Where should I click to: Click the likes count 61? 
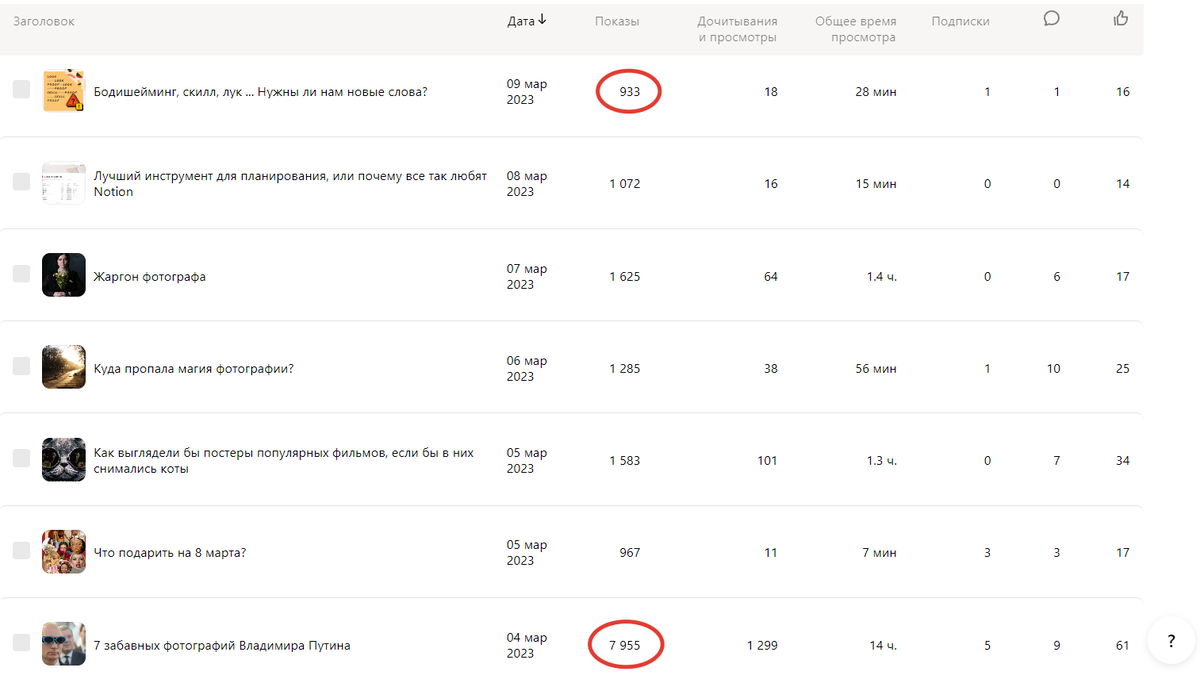click(x=1123, y=645)
